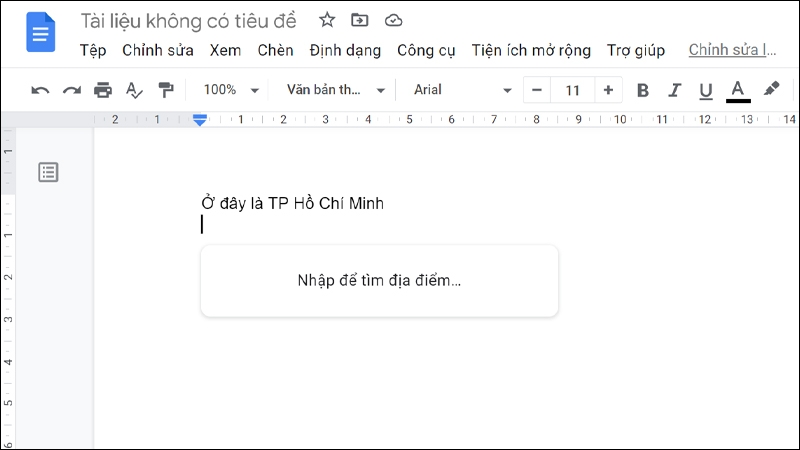Run spelling and grammar check
800x450 pixels.
(x=134, y=90)
